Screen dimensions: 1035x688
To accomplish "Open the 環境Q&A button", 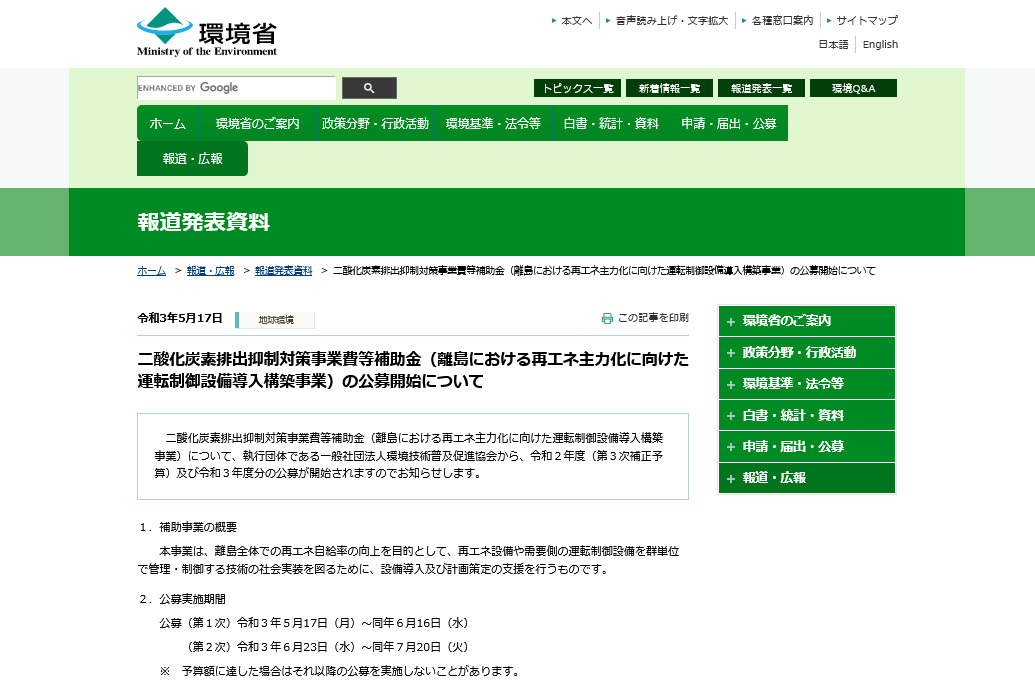I will [853, 88].
